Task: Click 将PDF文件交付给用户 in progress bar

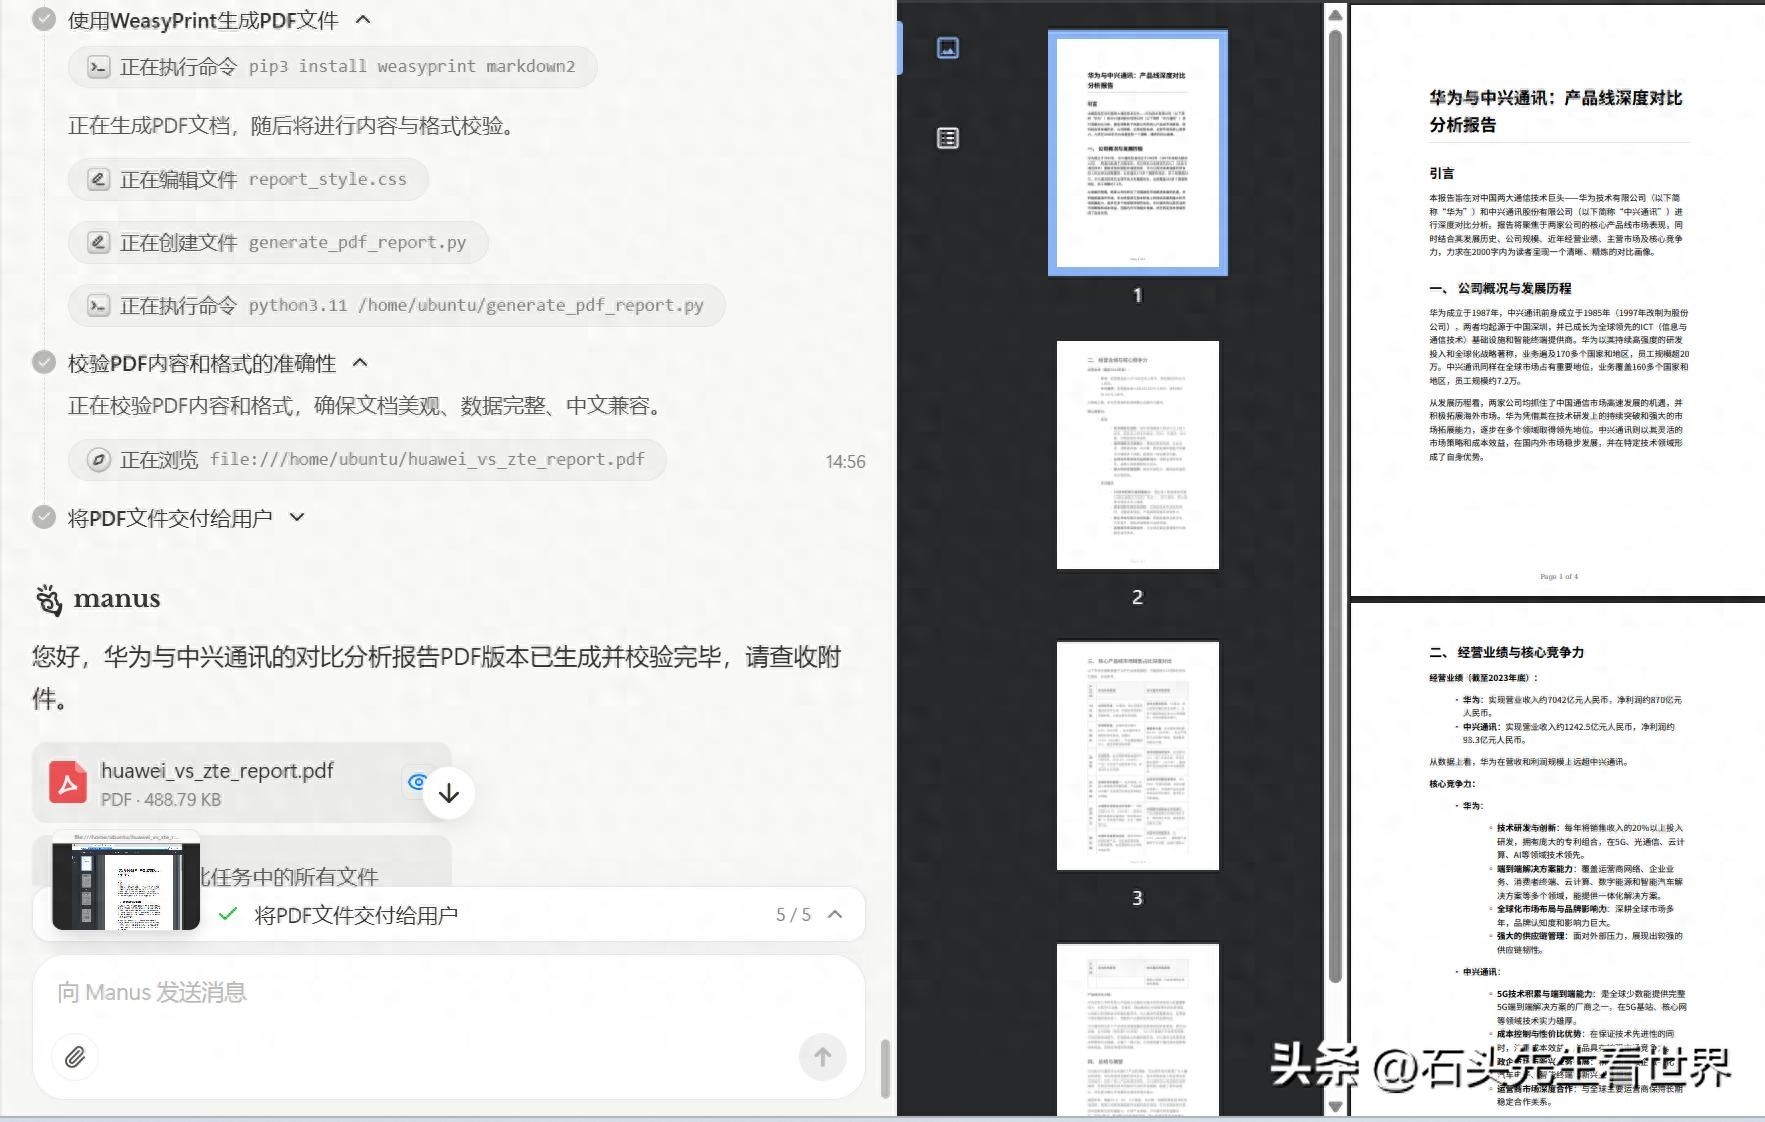Action: (356, 915)
